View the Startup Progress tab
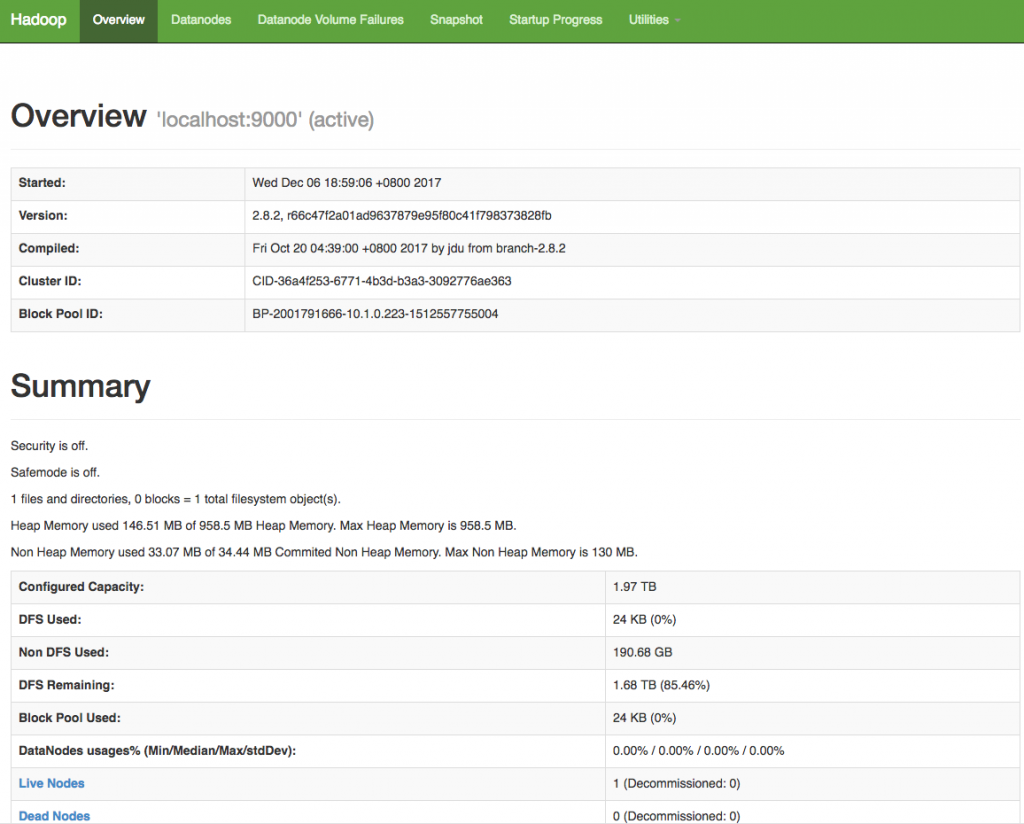1024x824 pixels. click(556, 20)
